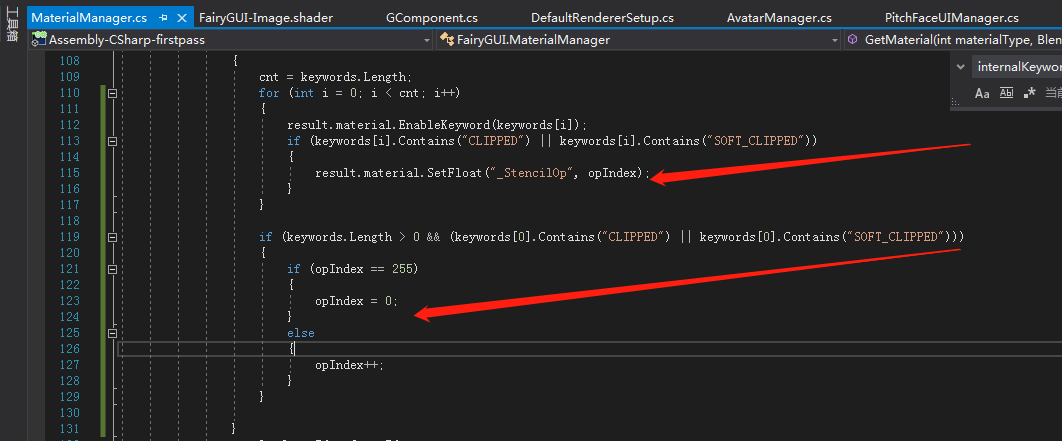The width and height of the screenshot is (1062, 441).
Task: Click "SOFT_CLIPPED" string on line 113
Action: point(754,141)
